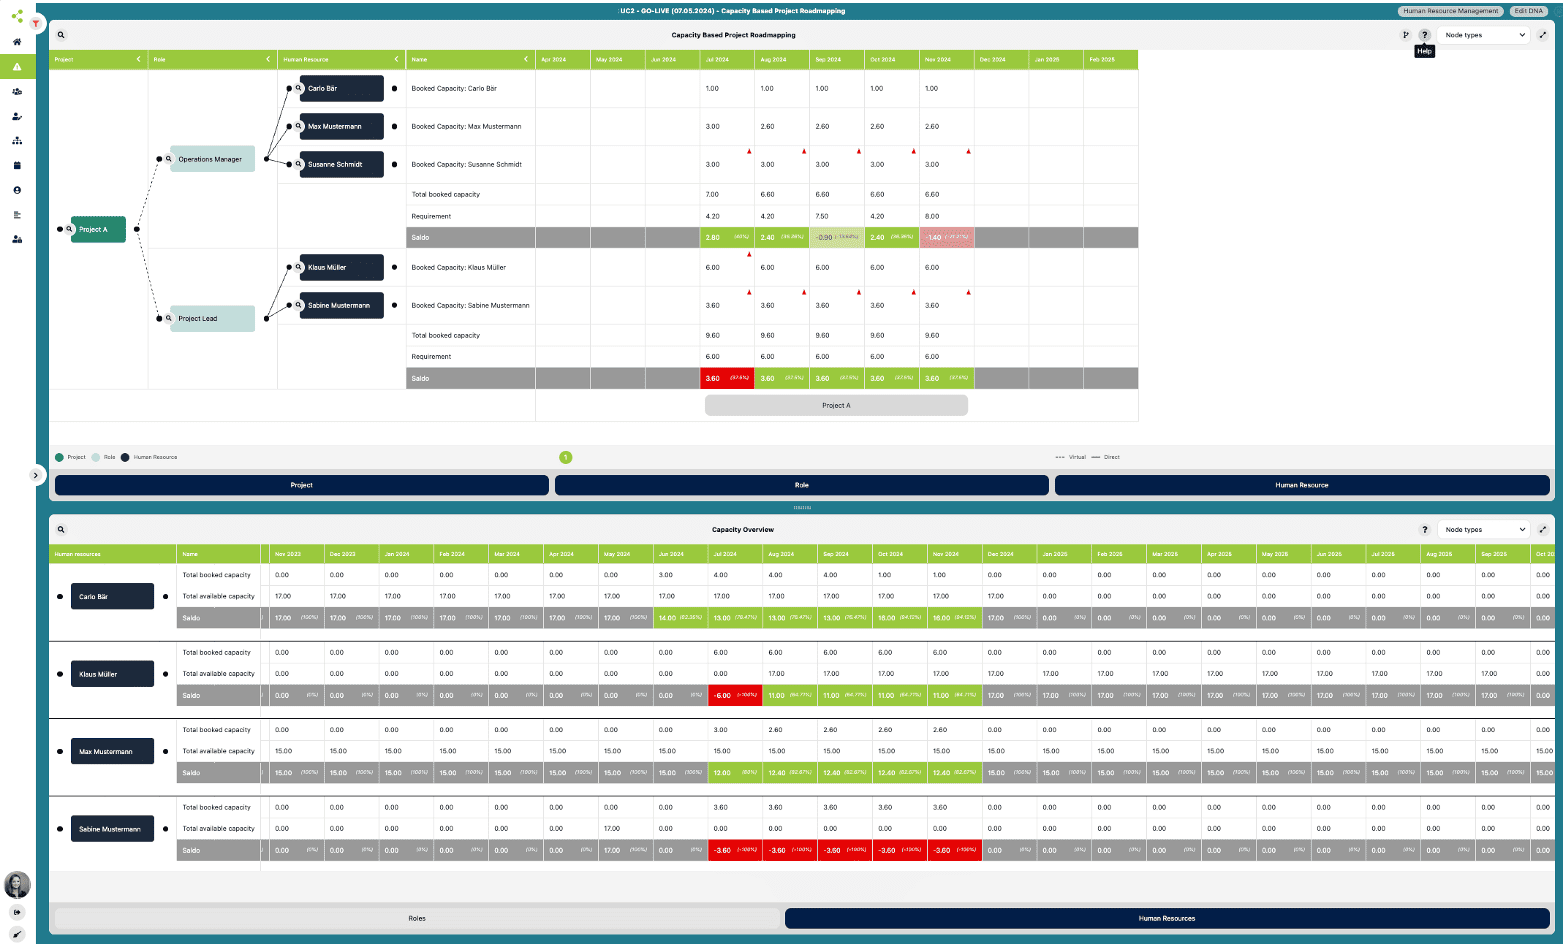Click the gray Project A timeline bar
The height and width of the screenshot is (946, 1566).
pos(836,405)
